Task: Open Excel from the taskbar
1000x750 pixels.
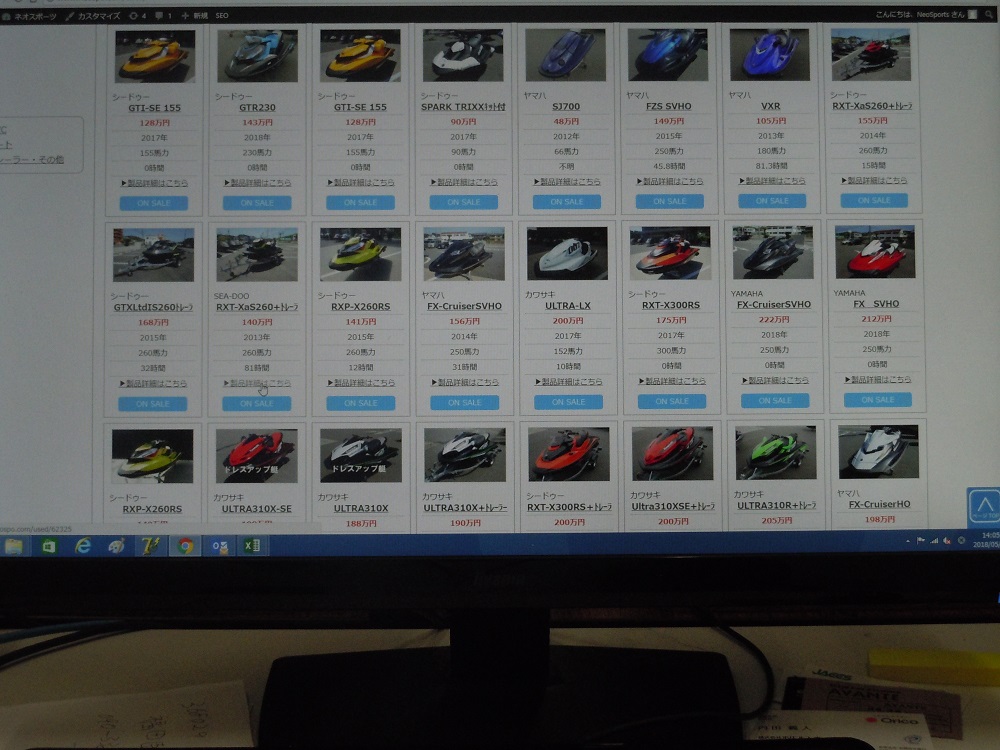Action: [253, 545]
